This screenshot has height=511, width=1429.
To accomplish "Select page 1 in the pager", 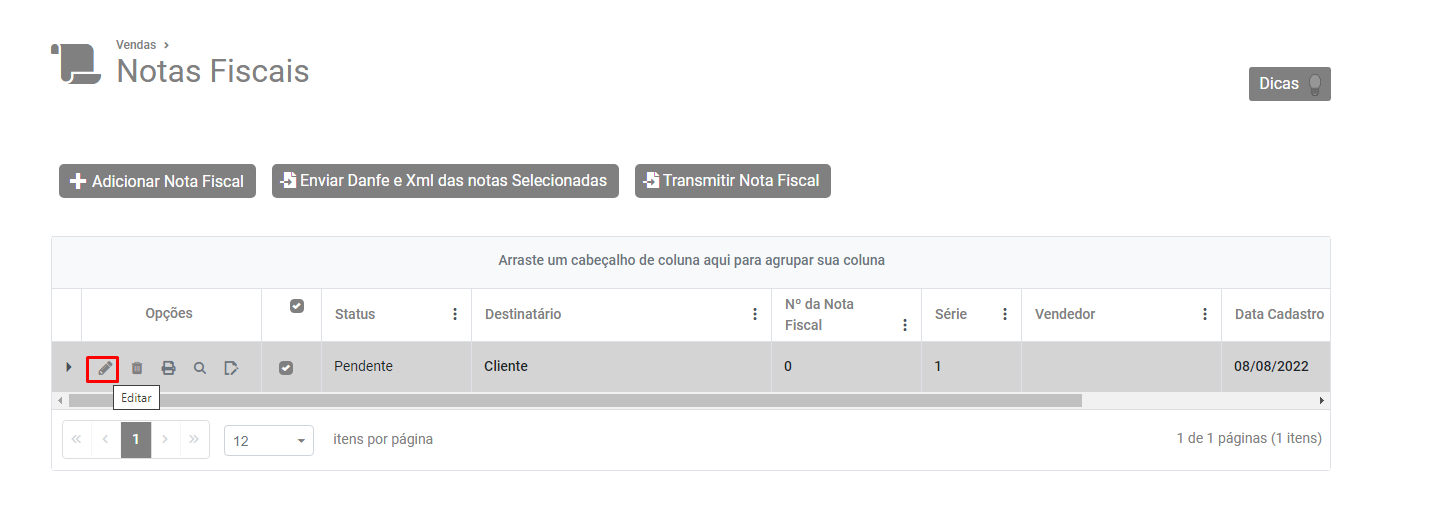I will click(136, 439).
